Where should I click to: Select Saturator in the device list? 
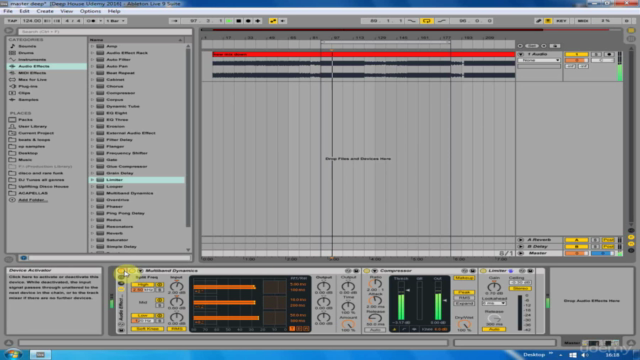click(117, 240)
